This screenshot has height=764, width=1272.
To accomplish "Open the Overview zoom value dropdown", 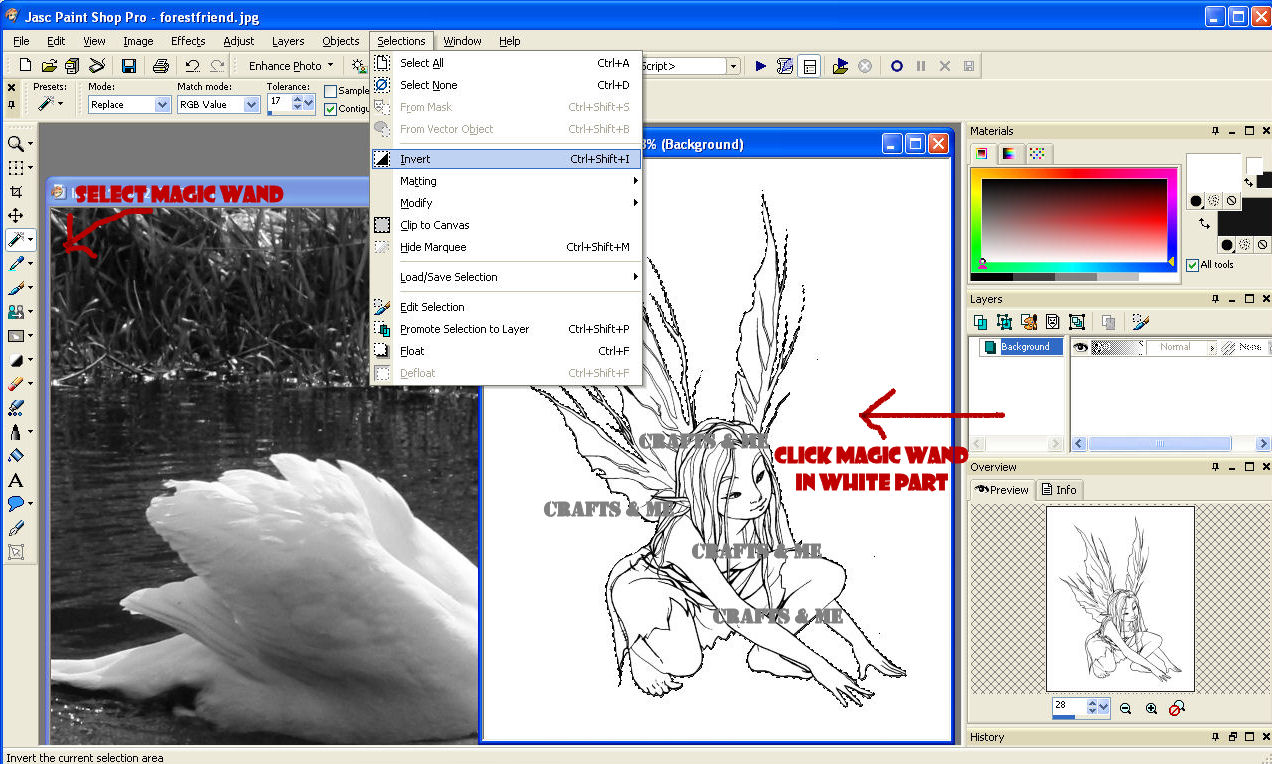I will (x=1103, y=707).
